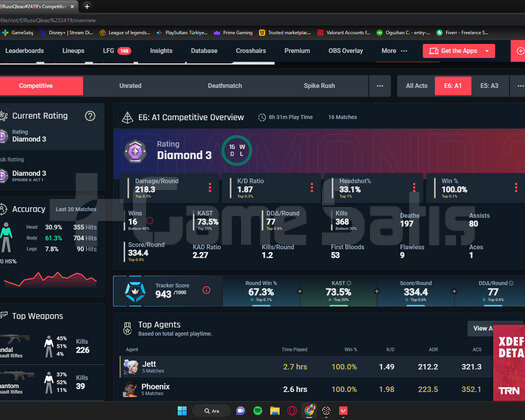Screen dimensions: 525x420
Task: Click the Jett row '2.7 hrs' time played
Action: pyautogui.click(x=295, y=367)
